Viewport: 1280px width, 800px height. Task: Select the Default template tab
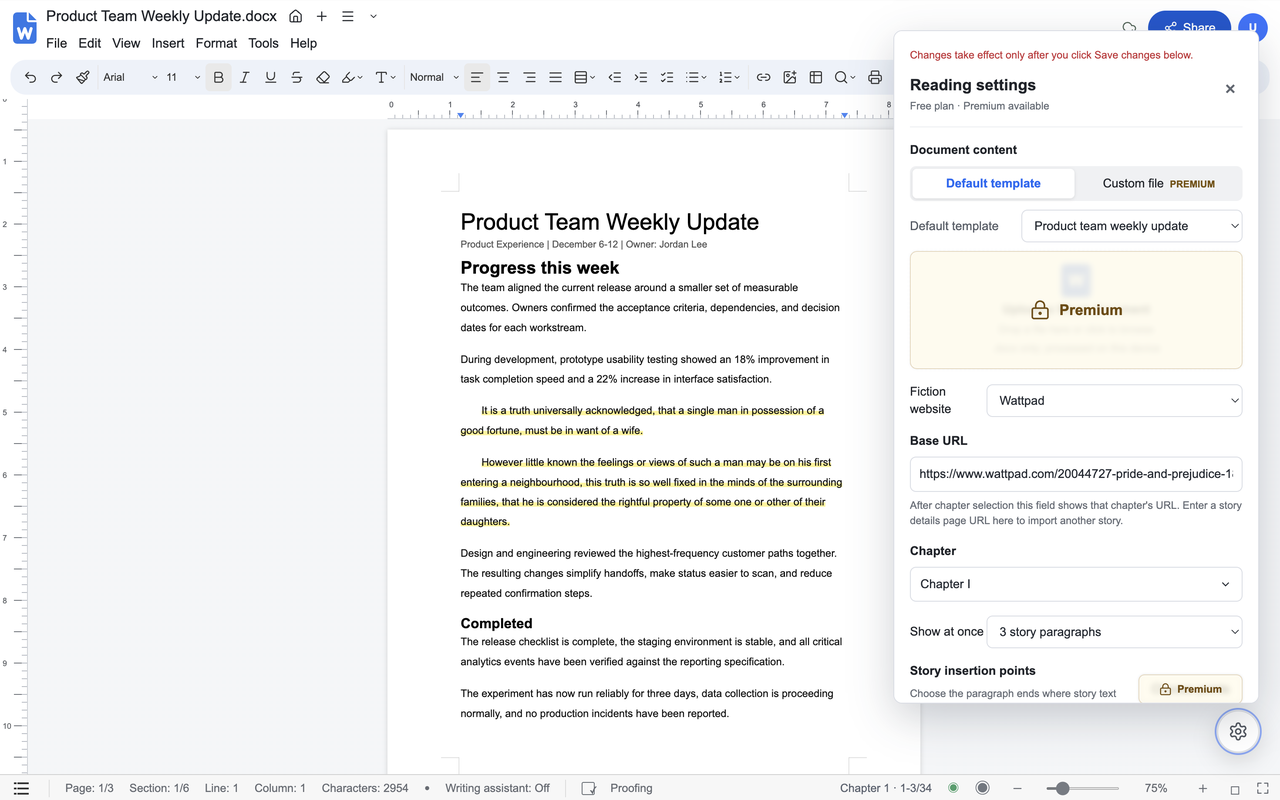coord(993,183)
